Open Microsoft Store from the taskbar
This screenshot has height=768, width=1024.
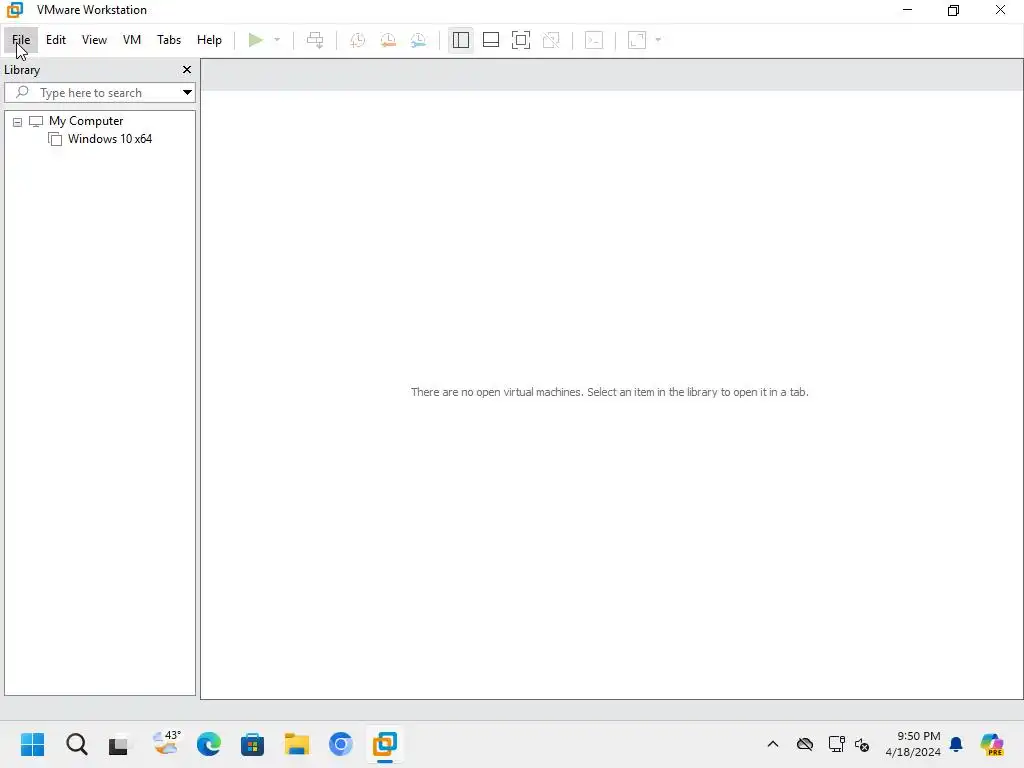252,744
